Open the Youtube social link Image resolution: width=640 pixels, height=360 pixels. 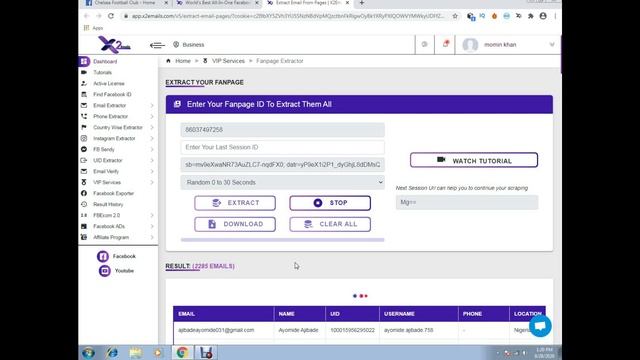point(116,271)
